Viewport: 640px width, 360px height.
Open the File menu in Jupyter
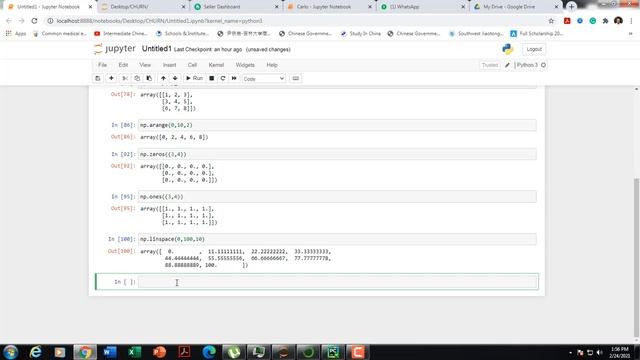(x=102, y=65)
